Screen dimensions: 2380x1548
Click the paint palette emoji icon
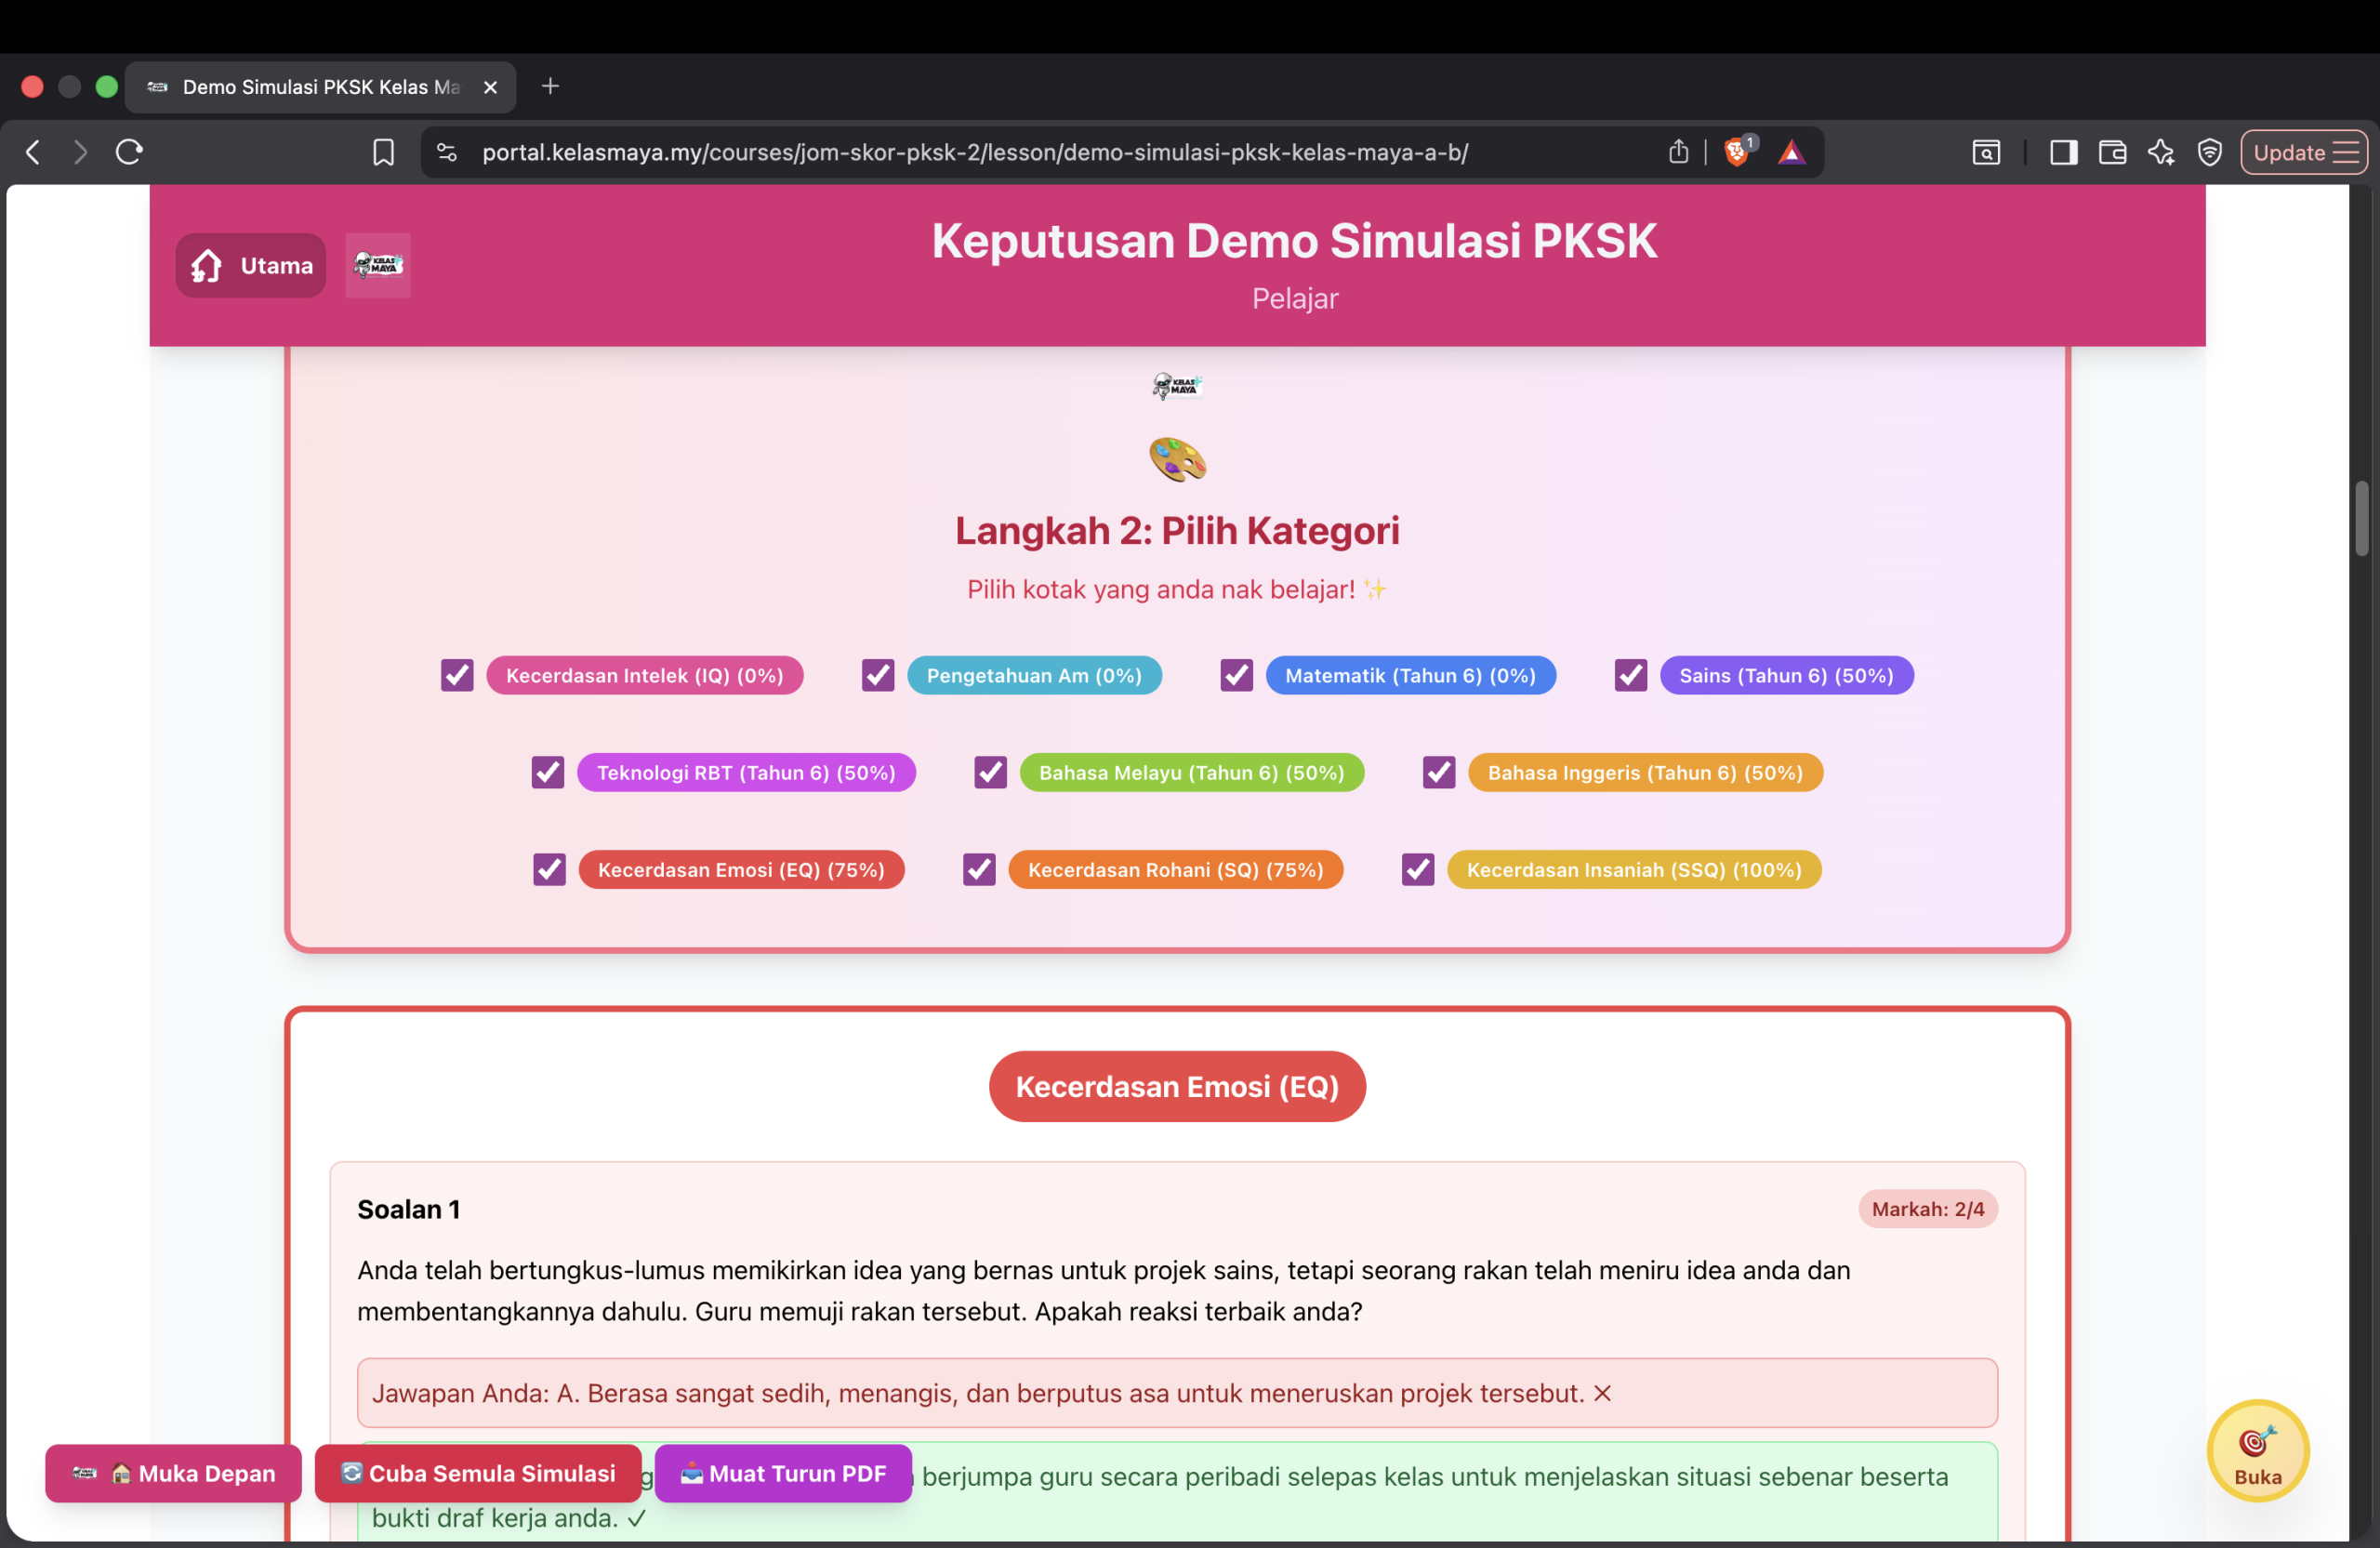(1177, 459)
